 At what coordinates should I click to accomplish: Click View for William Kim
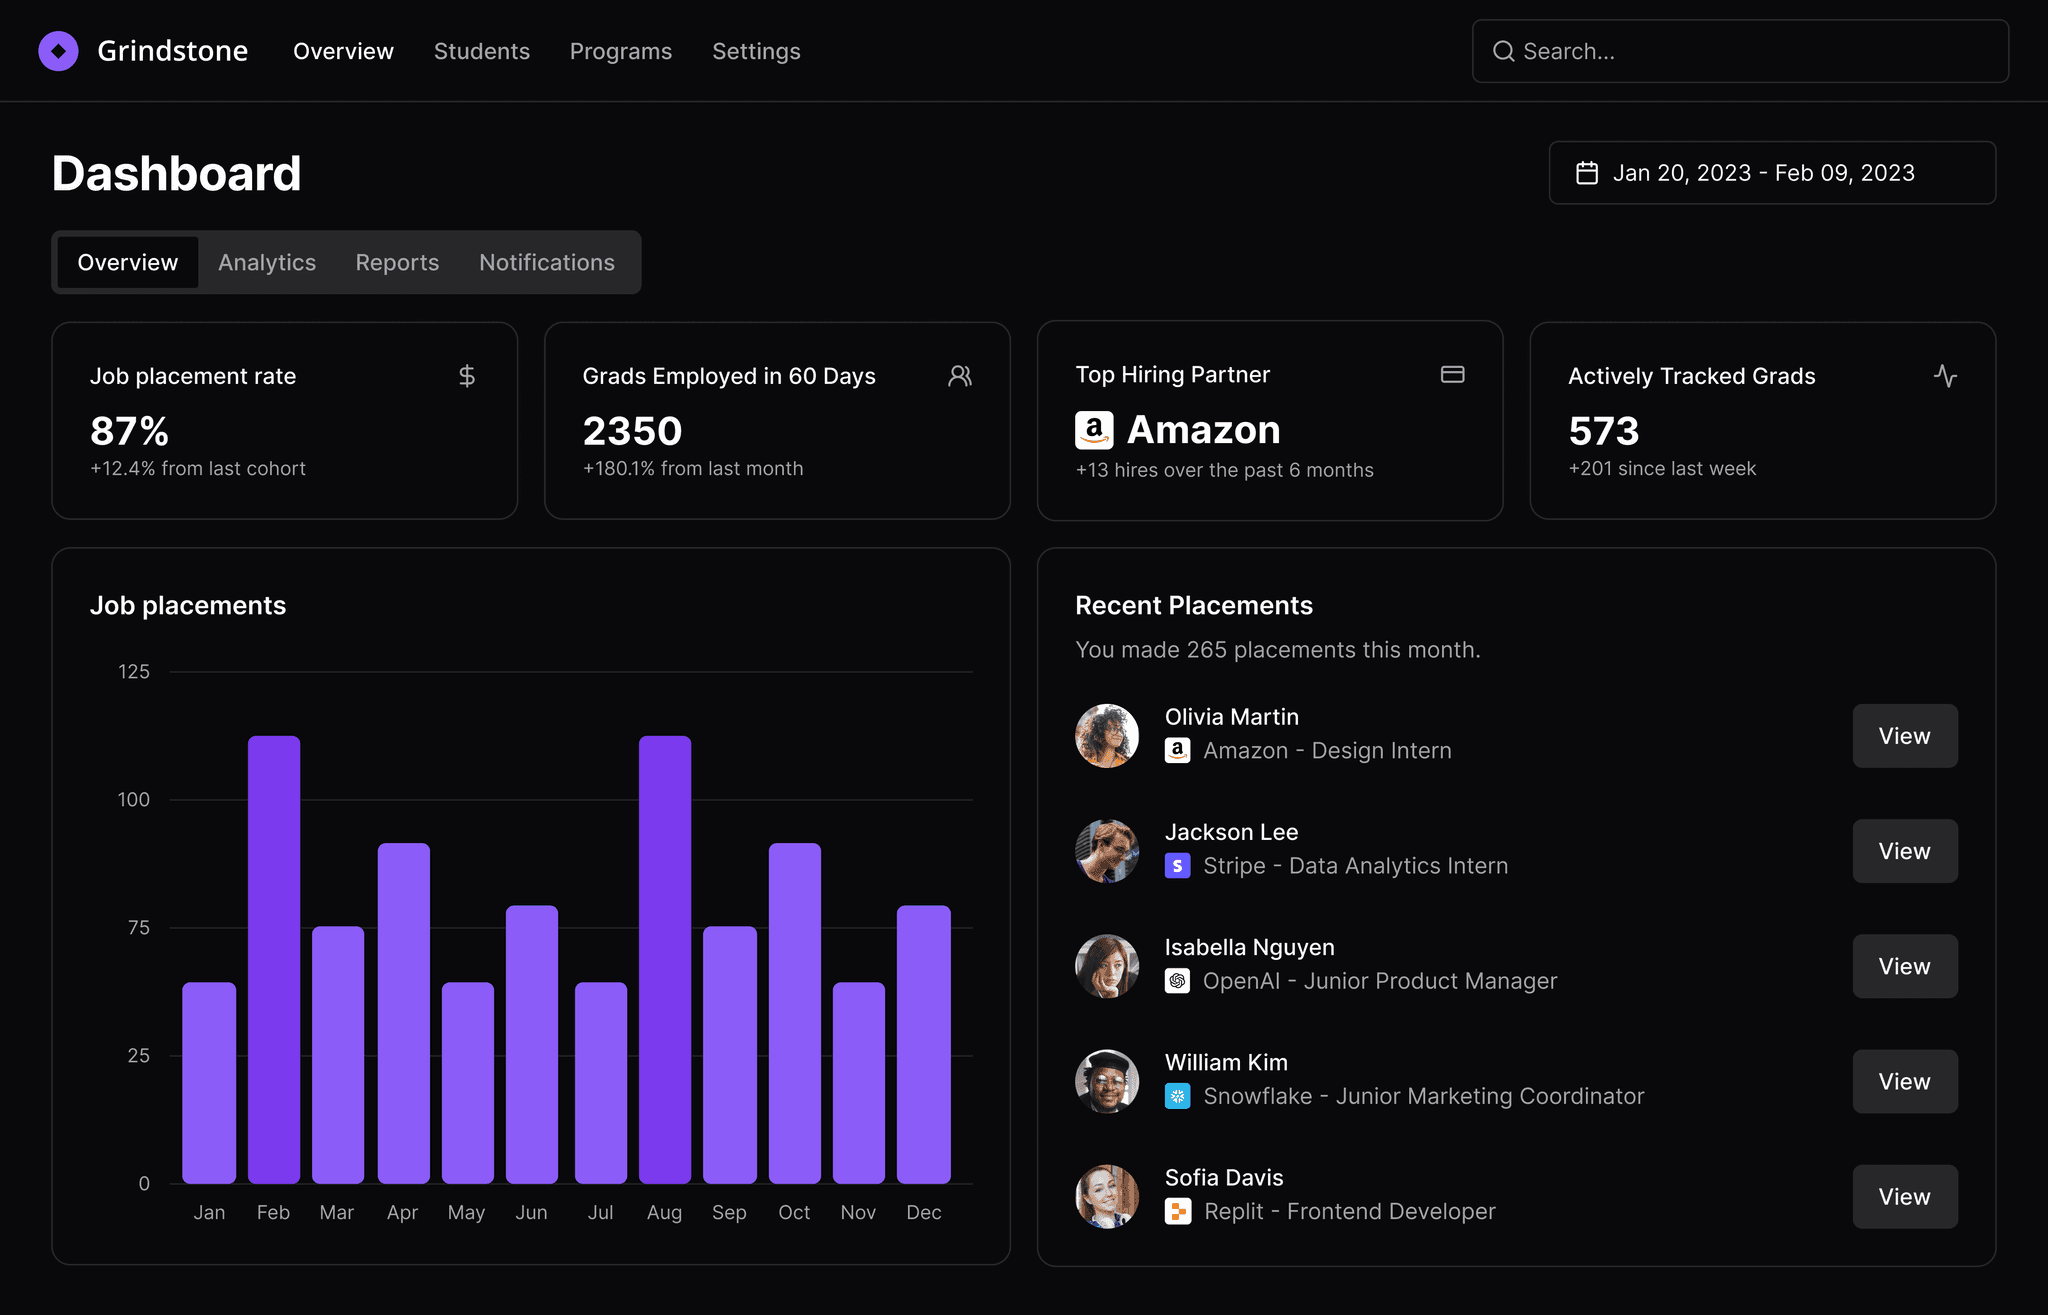1905,1081
